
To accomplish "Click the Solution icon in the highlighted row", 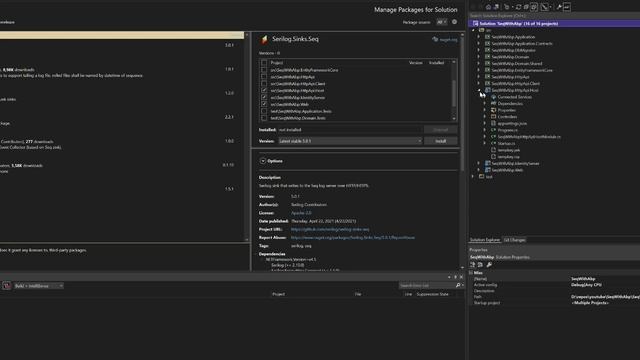I will 476,24.
